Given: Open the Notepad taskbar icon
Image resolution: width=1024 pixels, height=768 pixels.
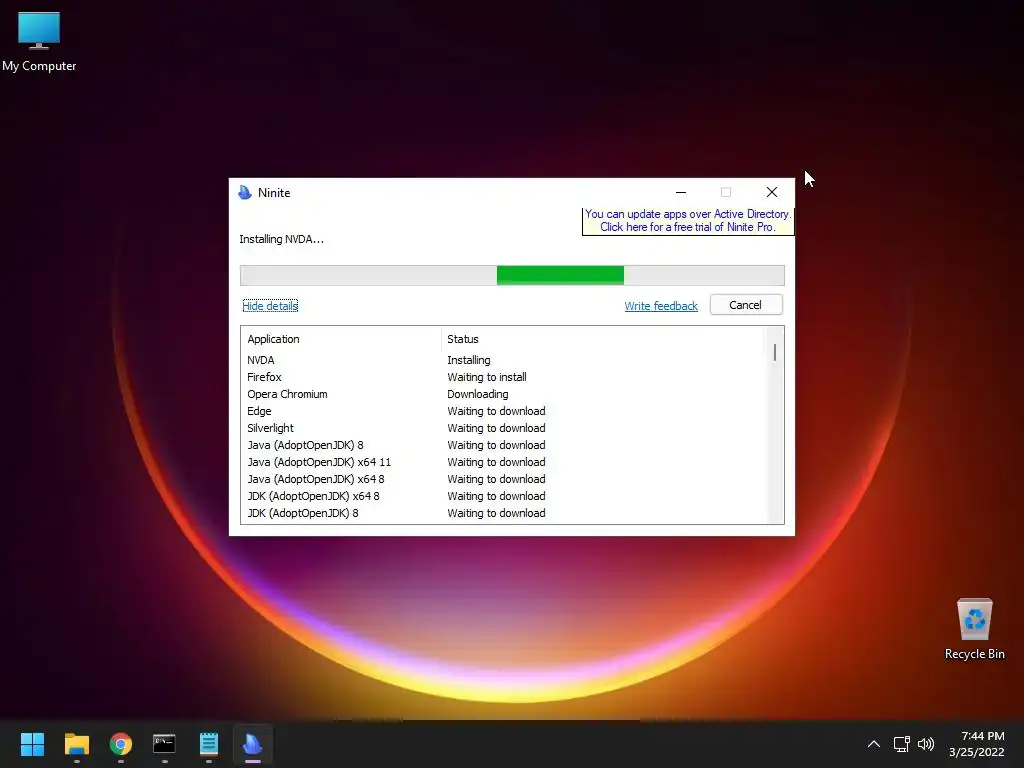Looking at the screenshot, I should (209, 744).
